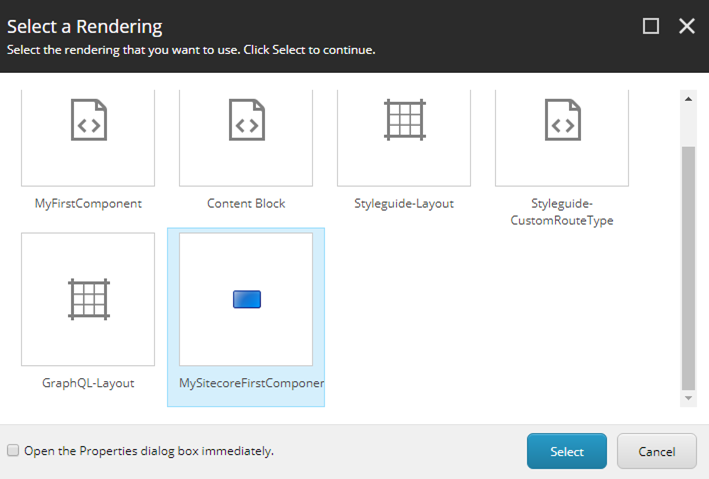Confirm with the Select button

(567, 451)
